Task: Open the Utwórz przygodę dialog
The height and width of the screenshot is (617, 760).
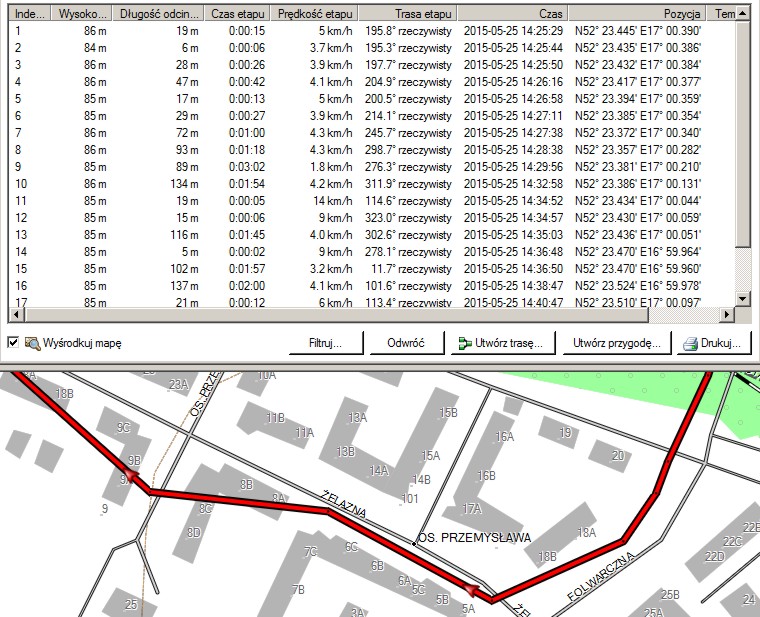Action: 616,343
